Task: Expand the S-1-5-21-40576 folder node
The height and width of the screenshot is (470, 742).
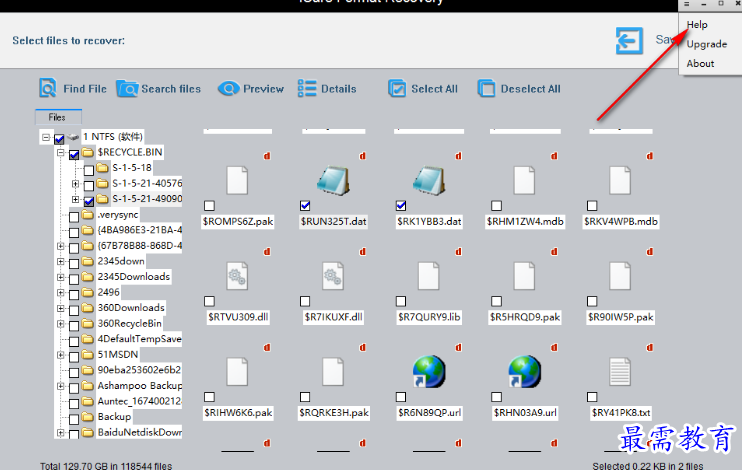Action: [x=75, y=183]
